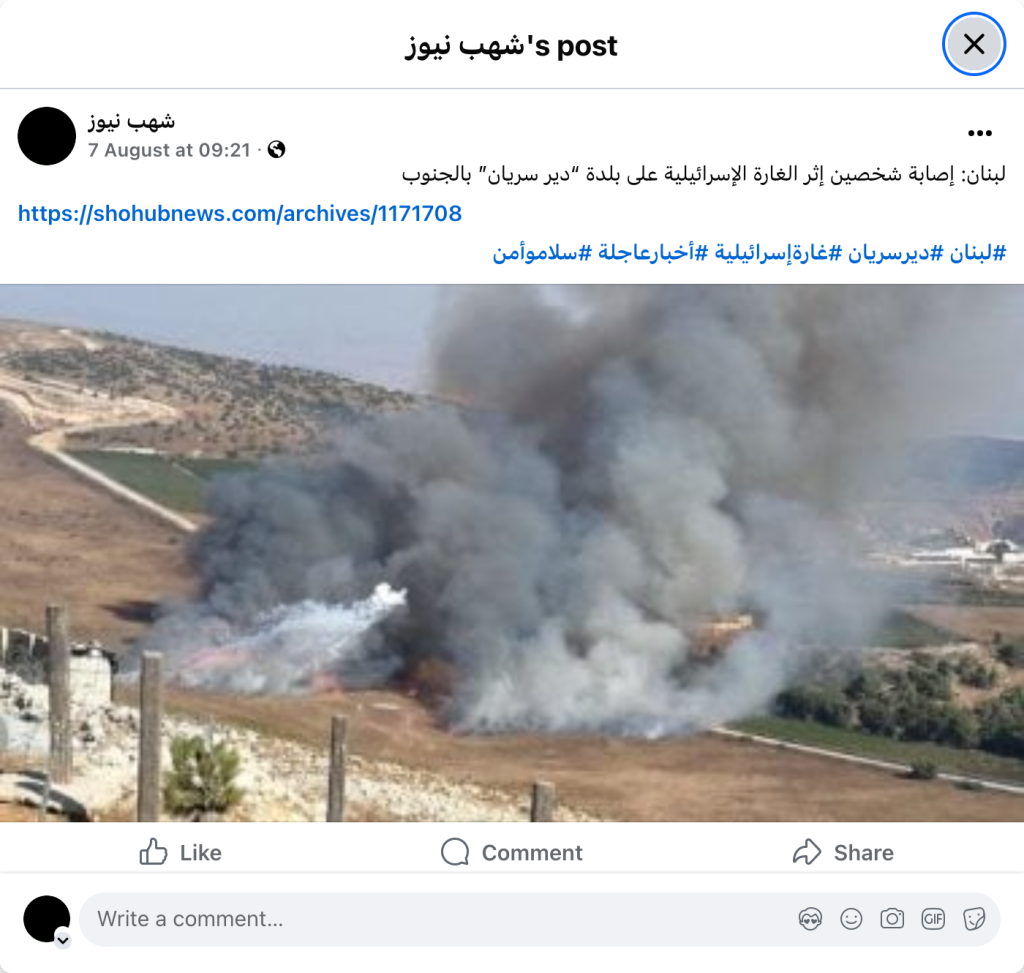Share the post
1024x973 pixels.
pyautogui.click(x=843, y=852)
